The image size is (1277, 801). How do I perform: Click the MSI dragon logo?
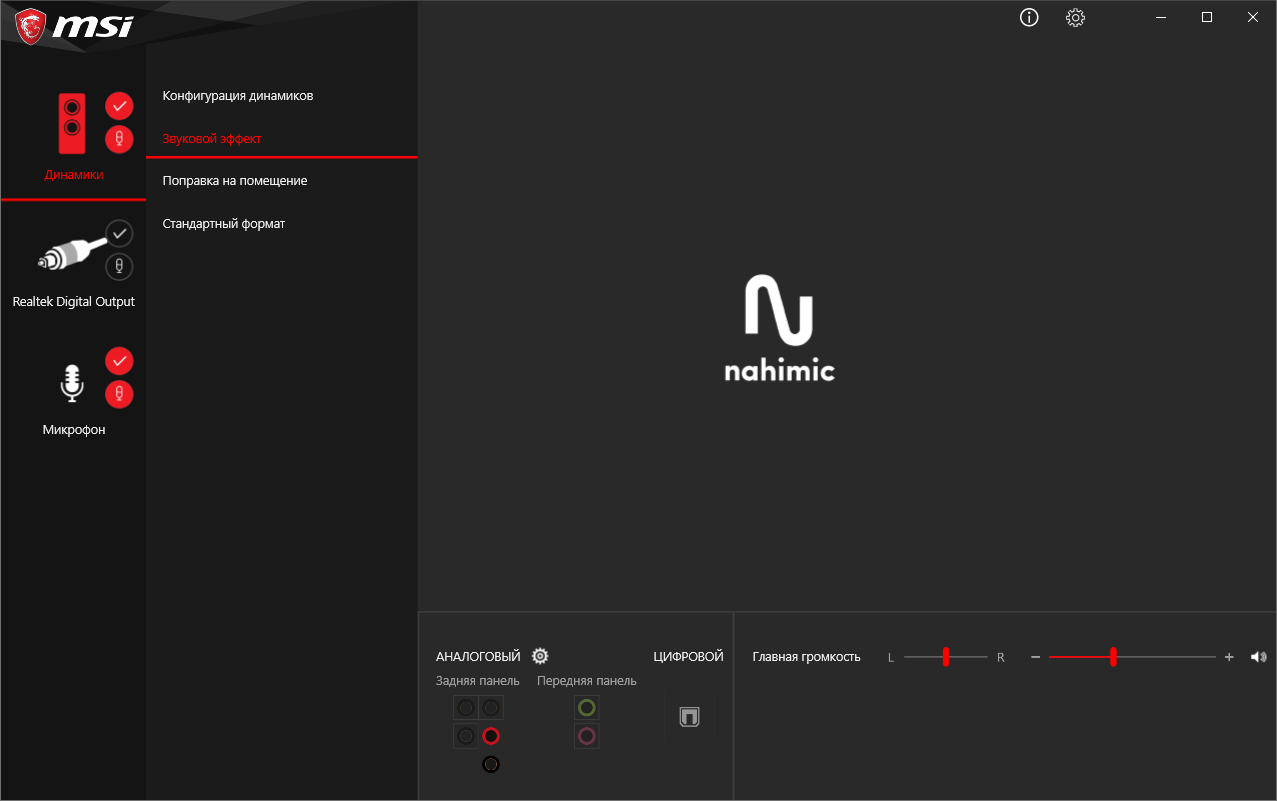tap(30, 25)
